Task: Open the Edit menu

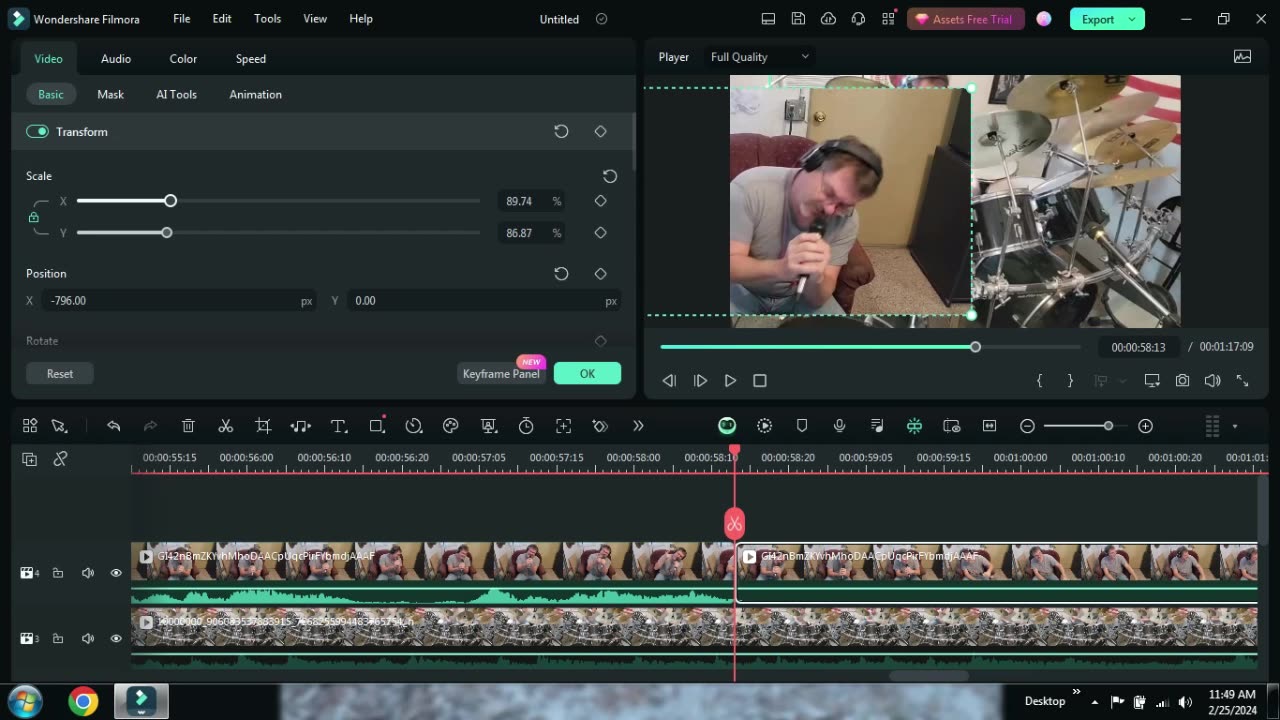Action: [x=222, y=19]
